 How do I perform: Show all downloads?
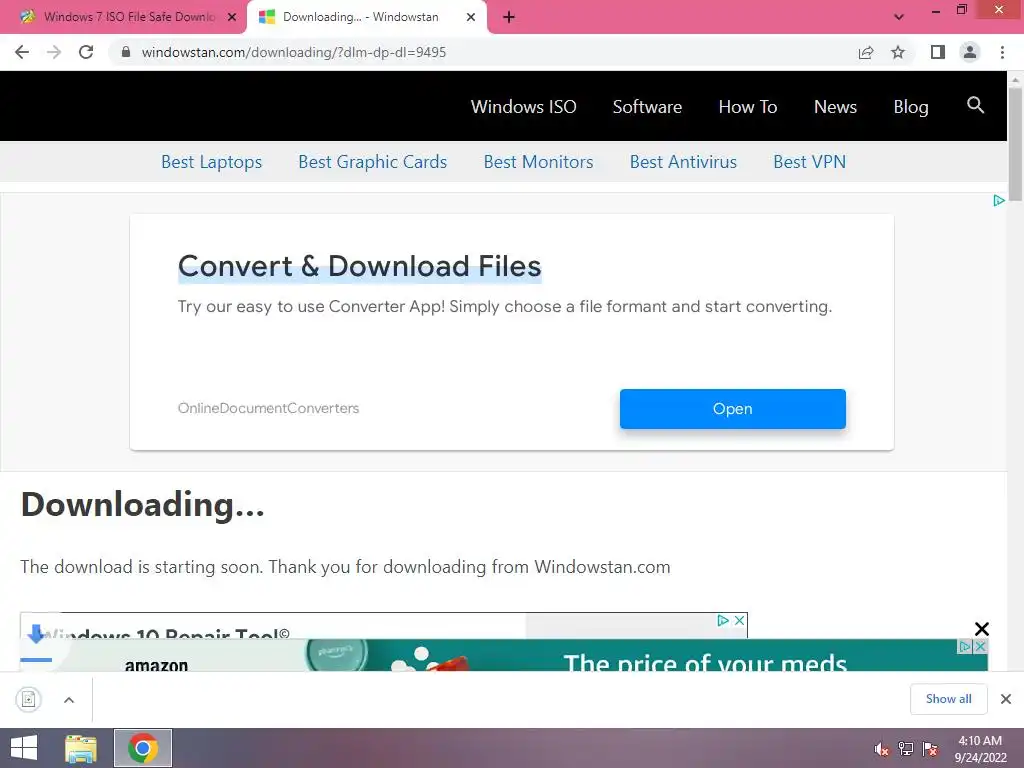(x=948, y=699)
